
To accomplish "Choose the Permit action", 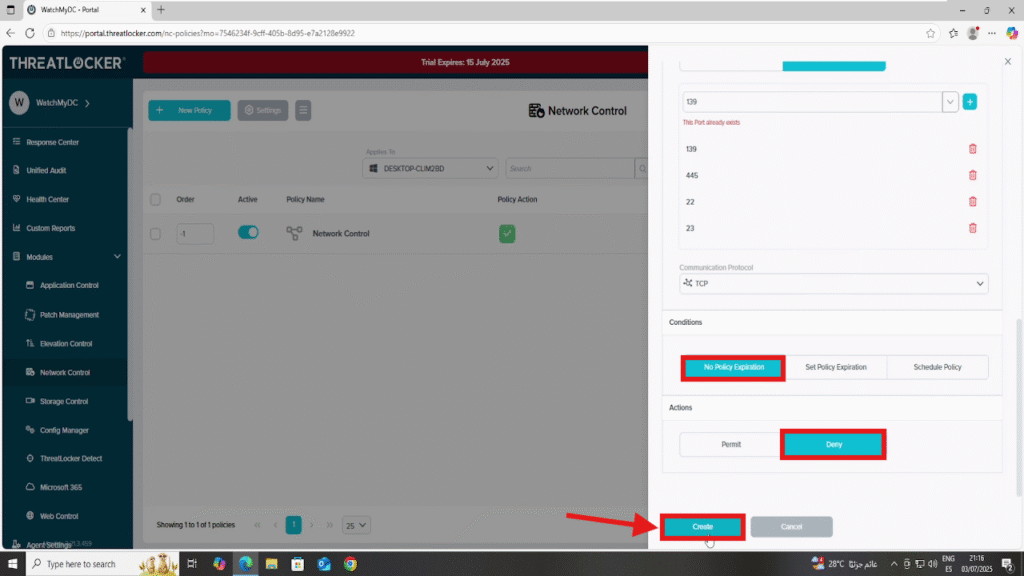I will pos(731,444).
